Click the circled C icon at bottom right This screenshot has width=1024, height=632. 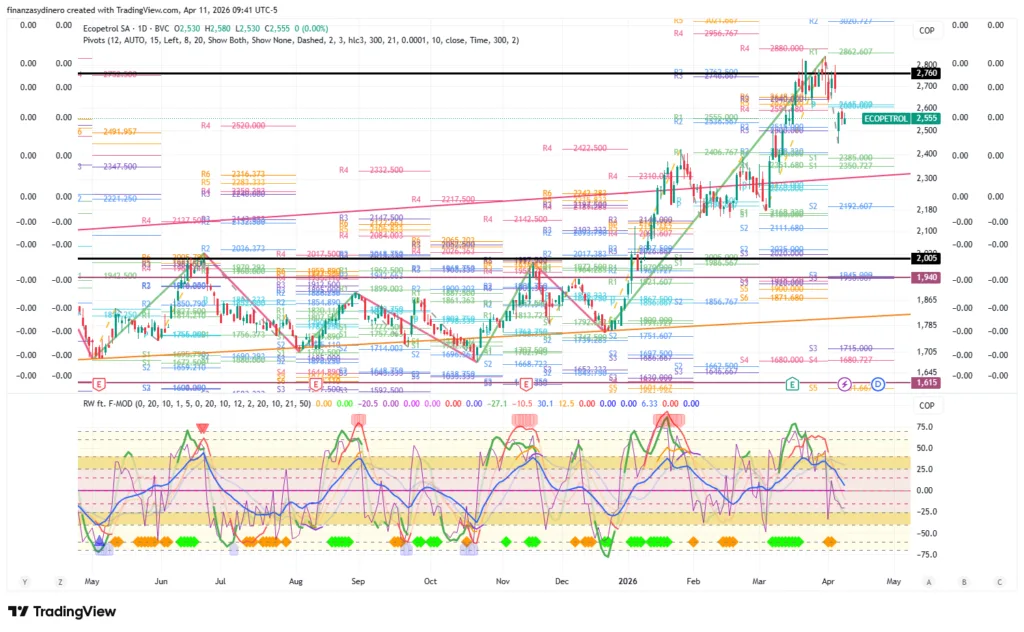(x=998, y=581)
